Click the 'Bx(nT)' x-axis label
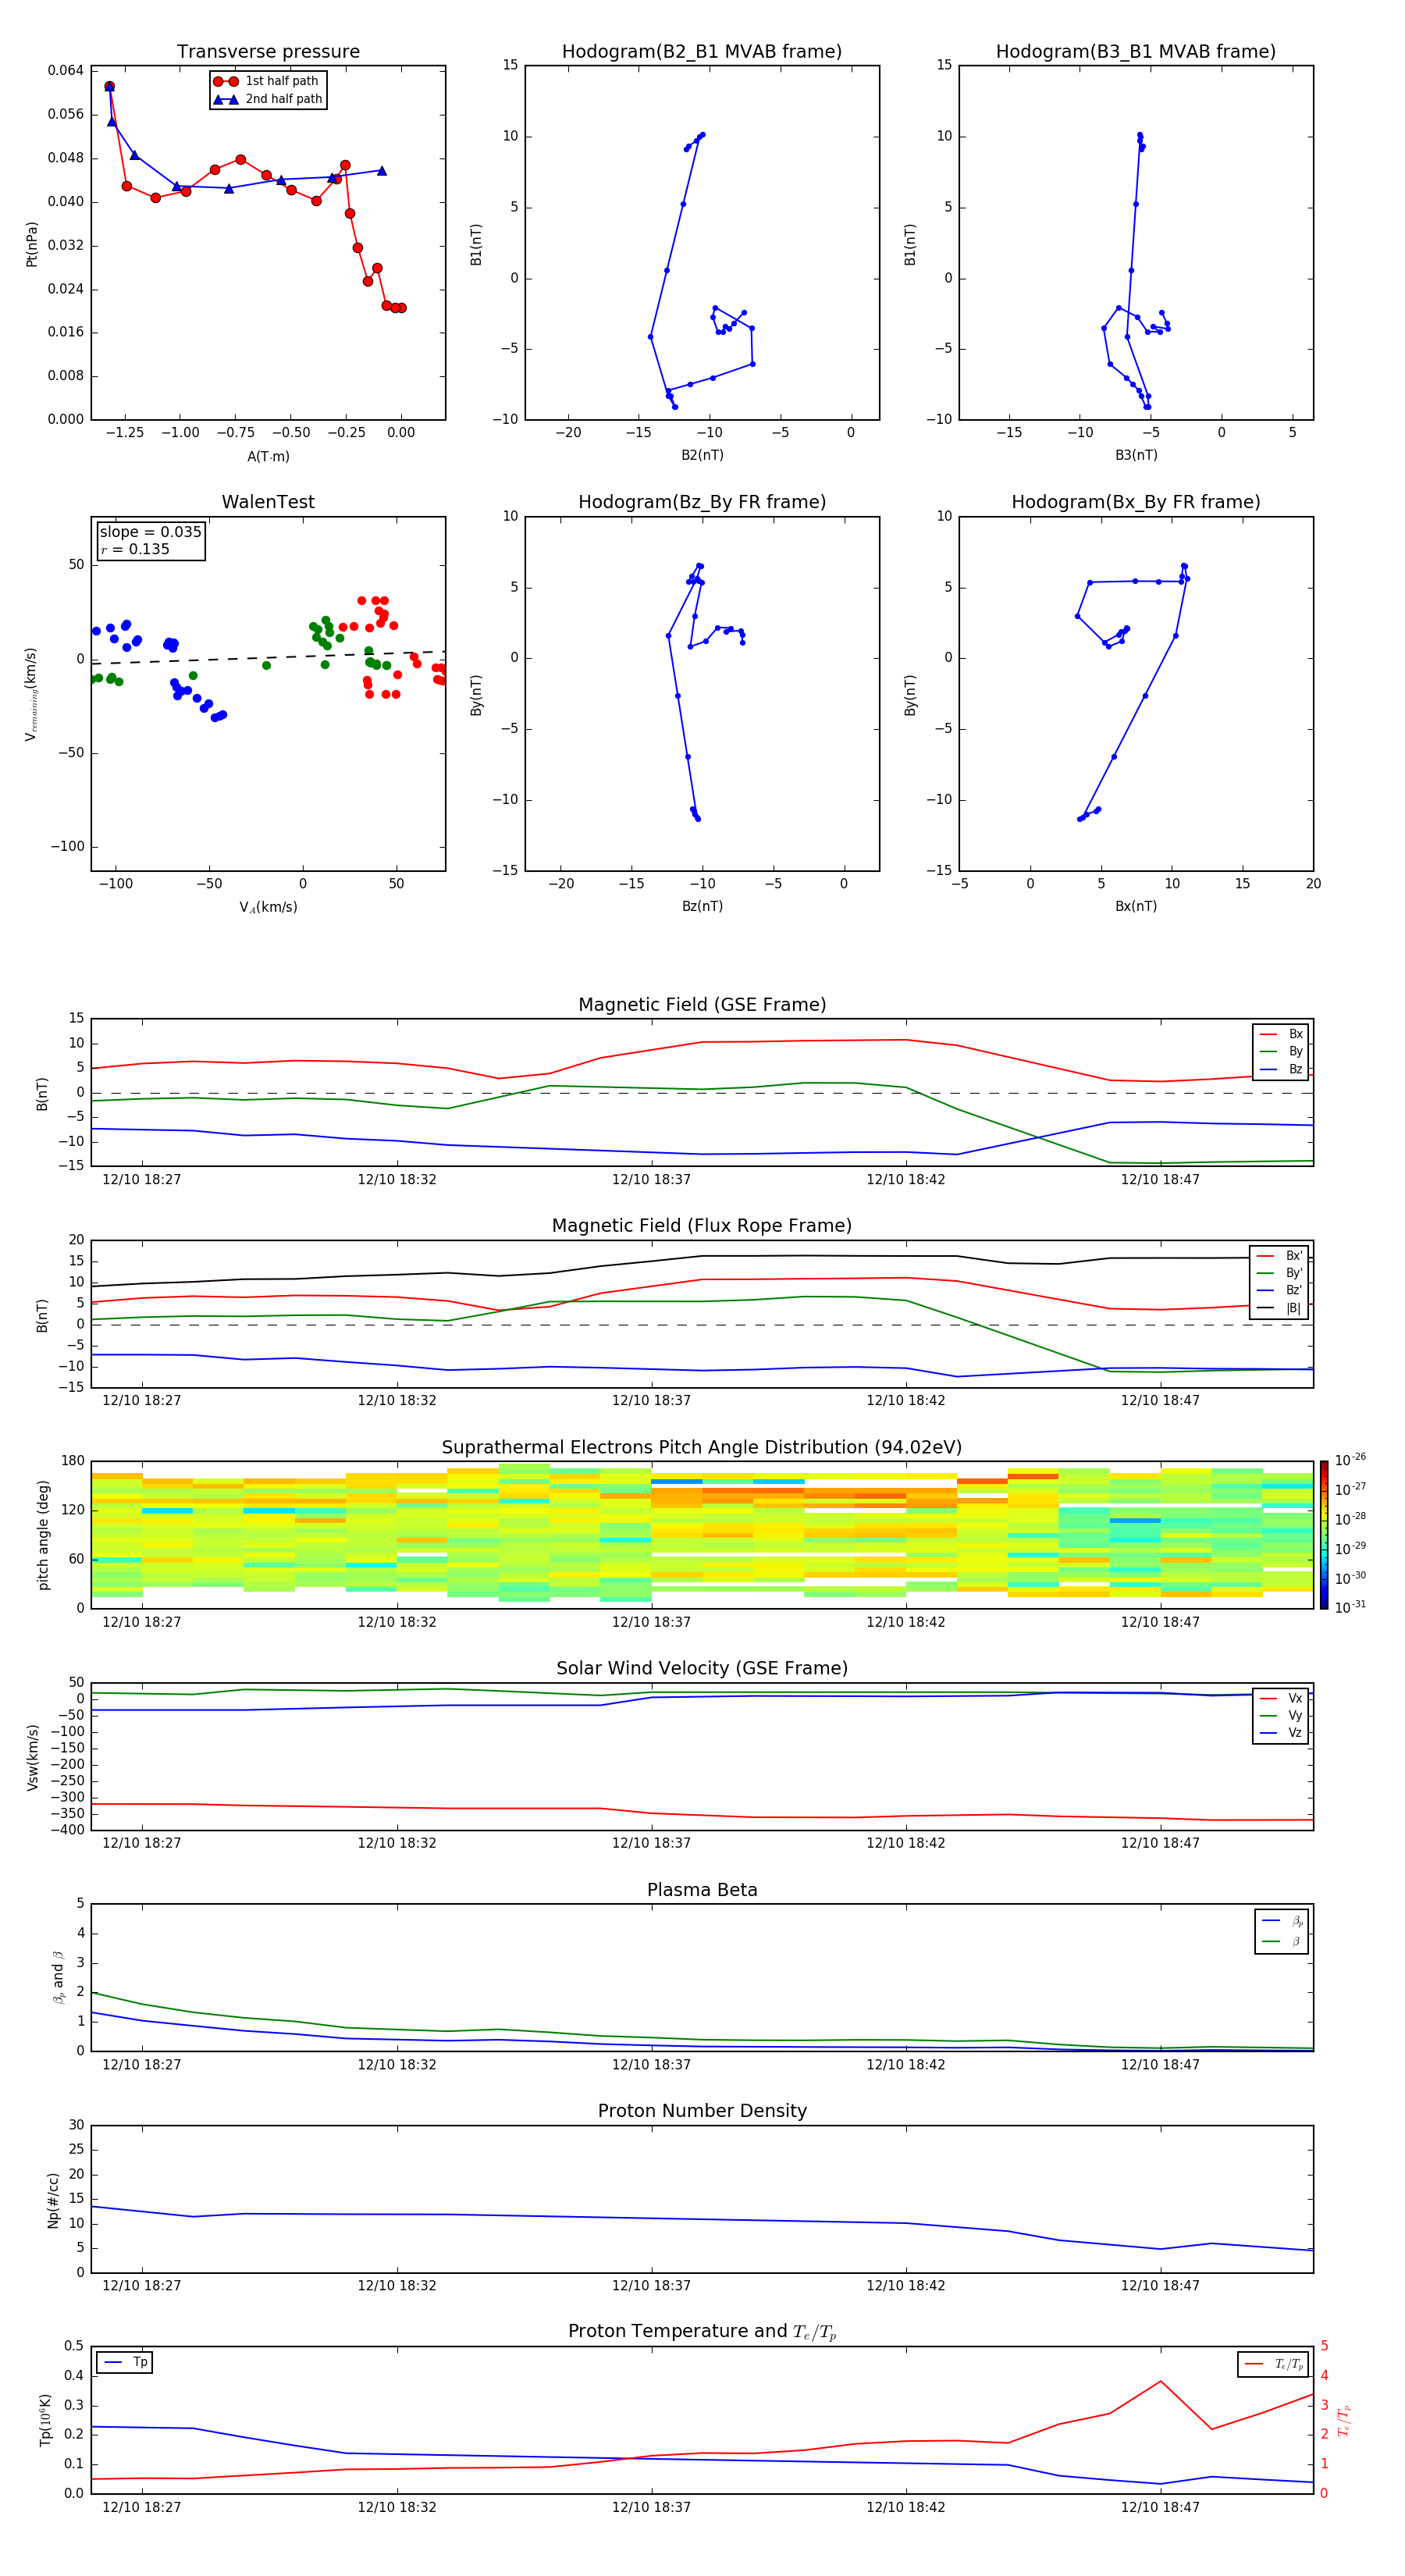The image size is (1405, 2576). pyautogui.click(x=1136, y=907)
